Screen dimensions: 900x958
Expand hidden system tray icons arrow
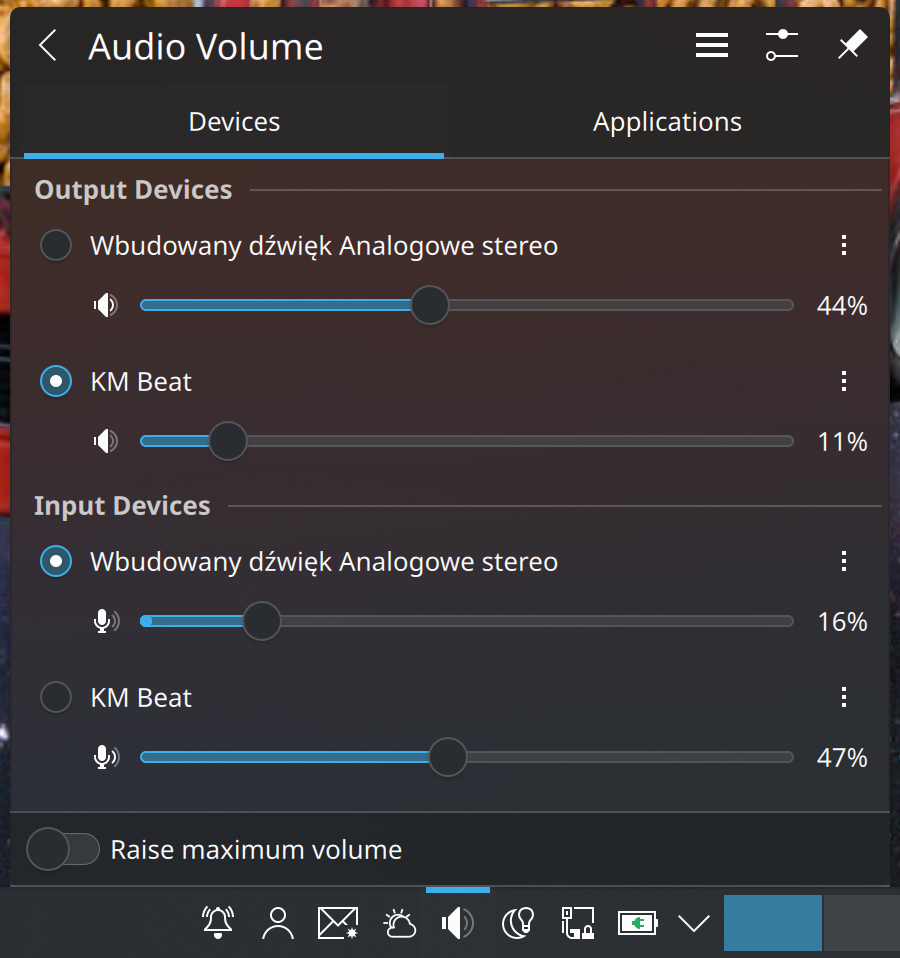(693, 923)
